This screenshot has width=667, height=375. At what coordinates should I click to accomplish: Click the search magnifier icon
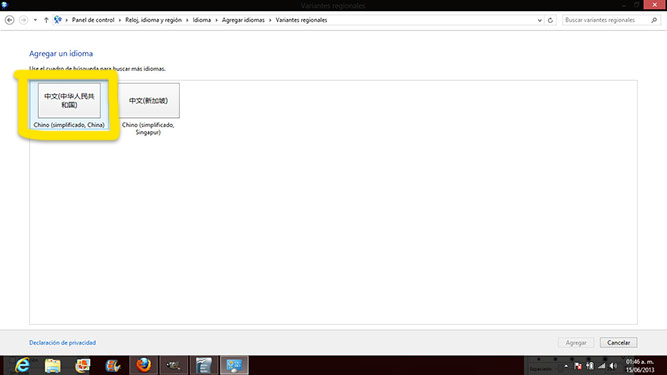pyautogui.click(x=654, y=20)
